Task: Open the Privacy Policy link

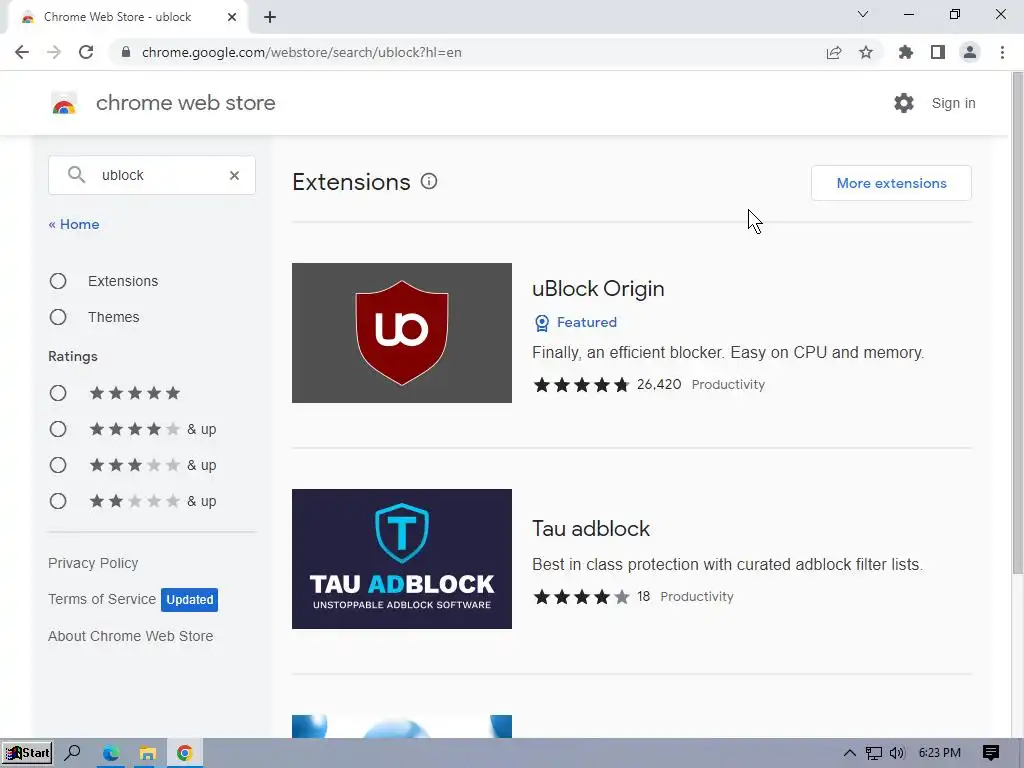Action: (93, 563)
